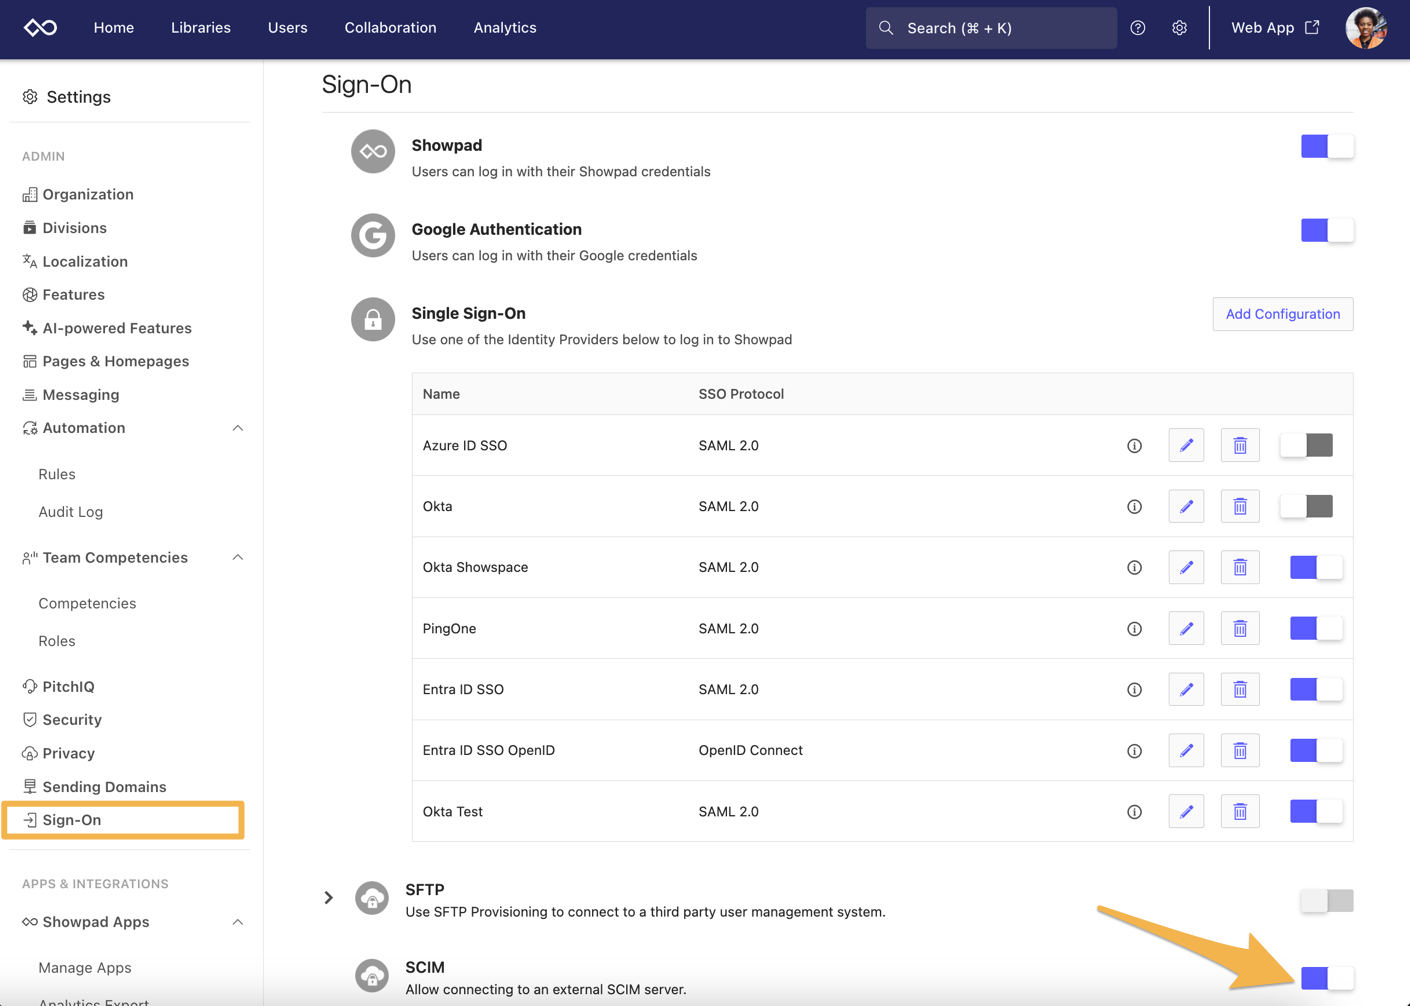Open the Analytics tab
Image resolution: width=1410 pixels, height=1006 pixels.
tap(505, 28)
